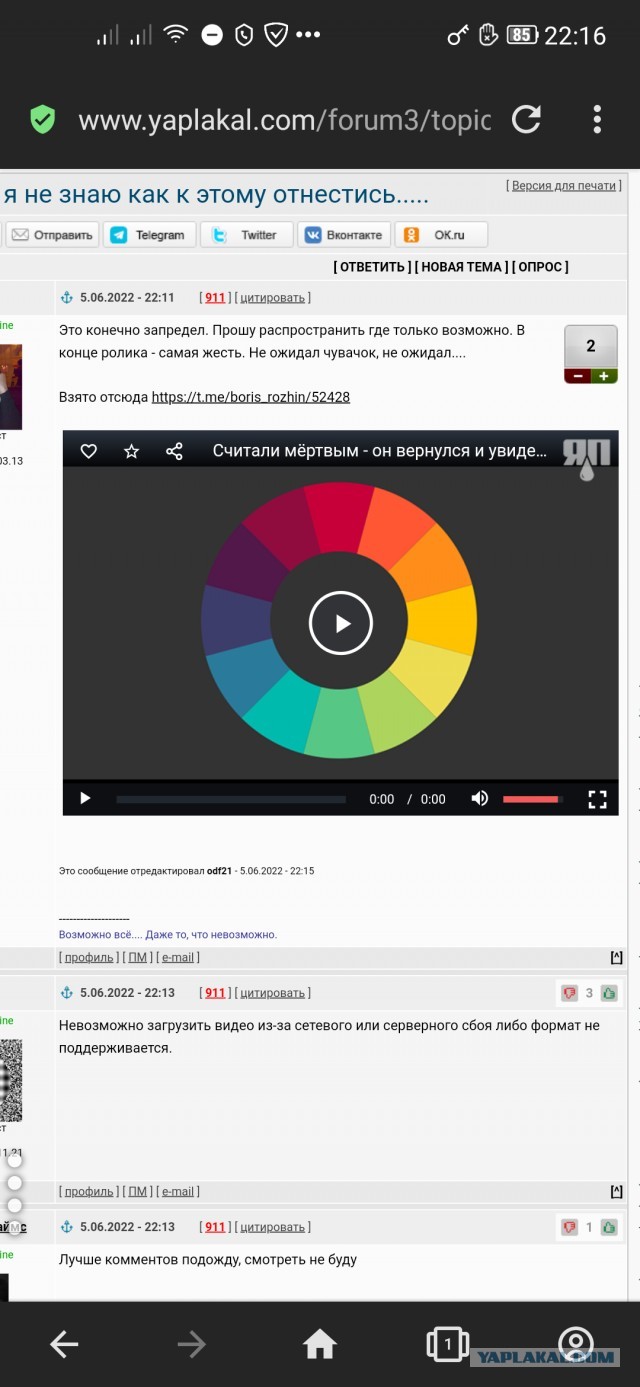Thumbs down the 'Невозможно загрузить' post
The image size is (640, 1387).
click(x=569, y=993)
